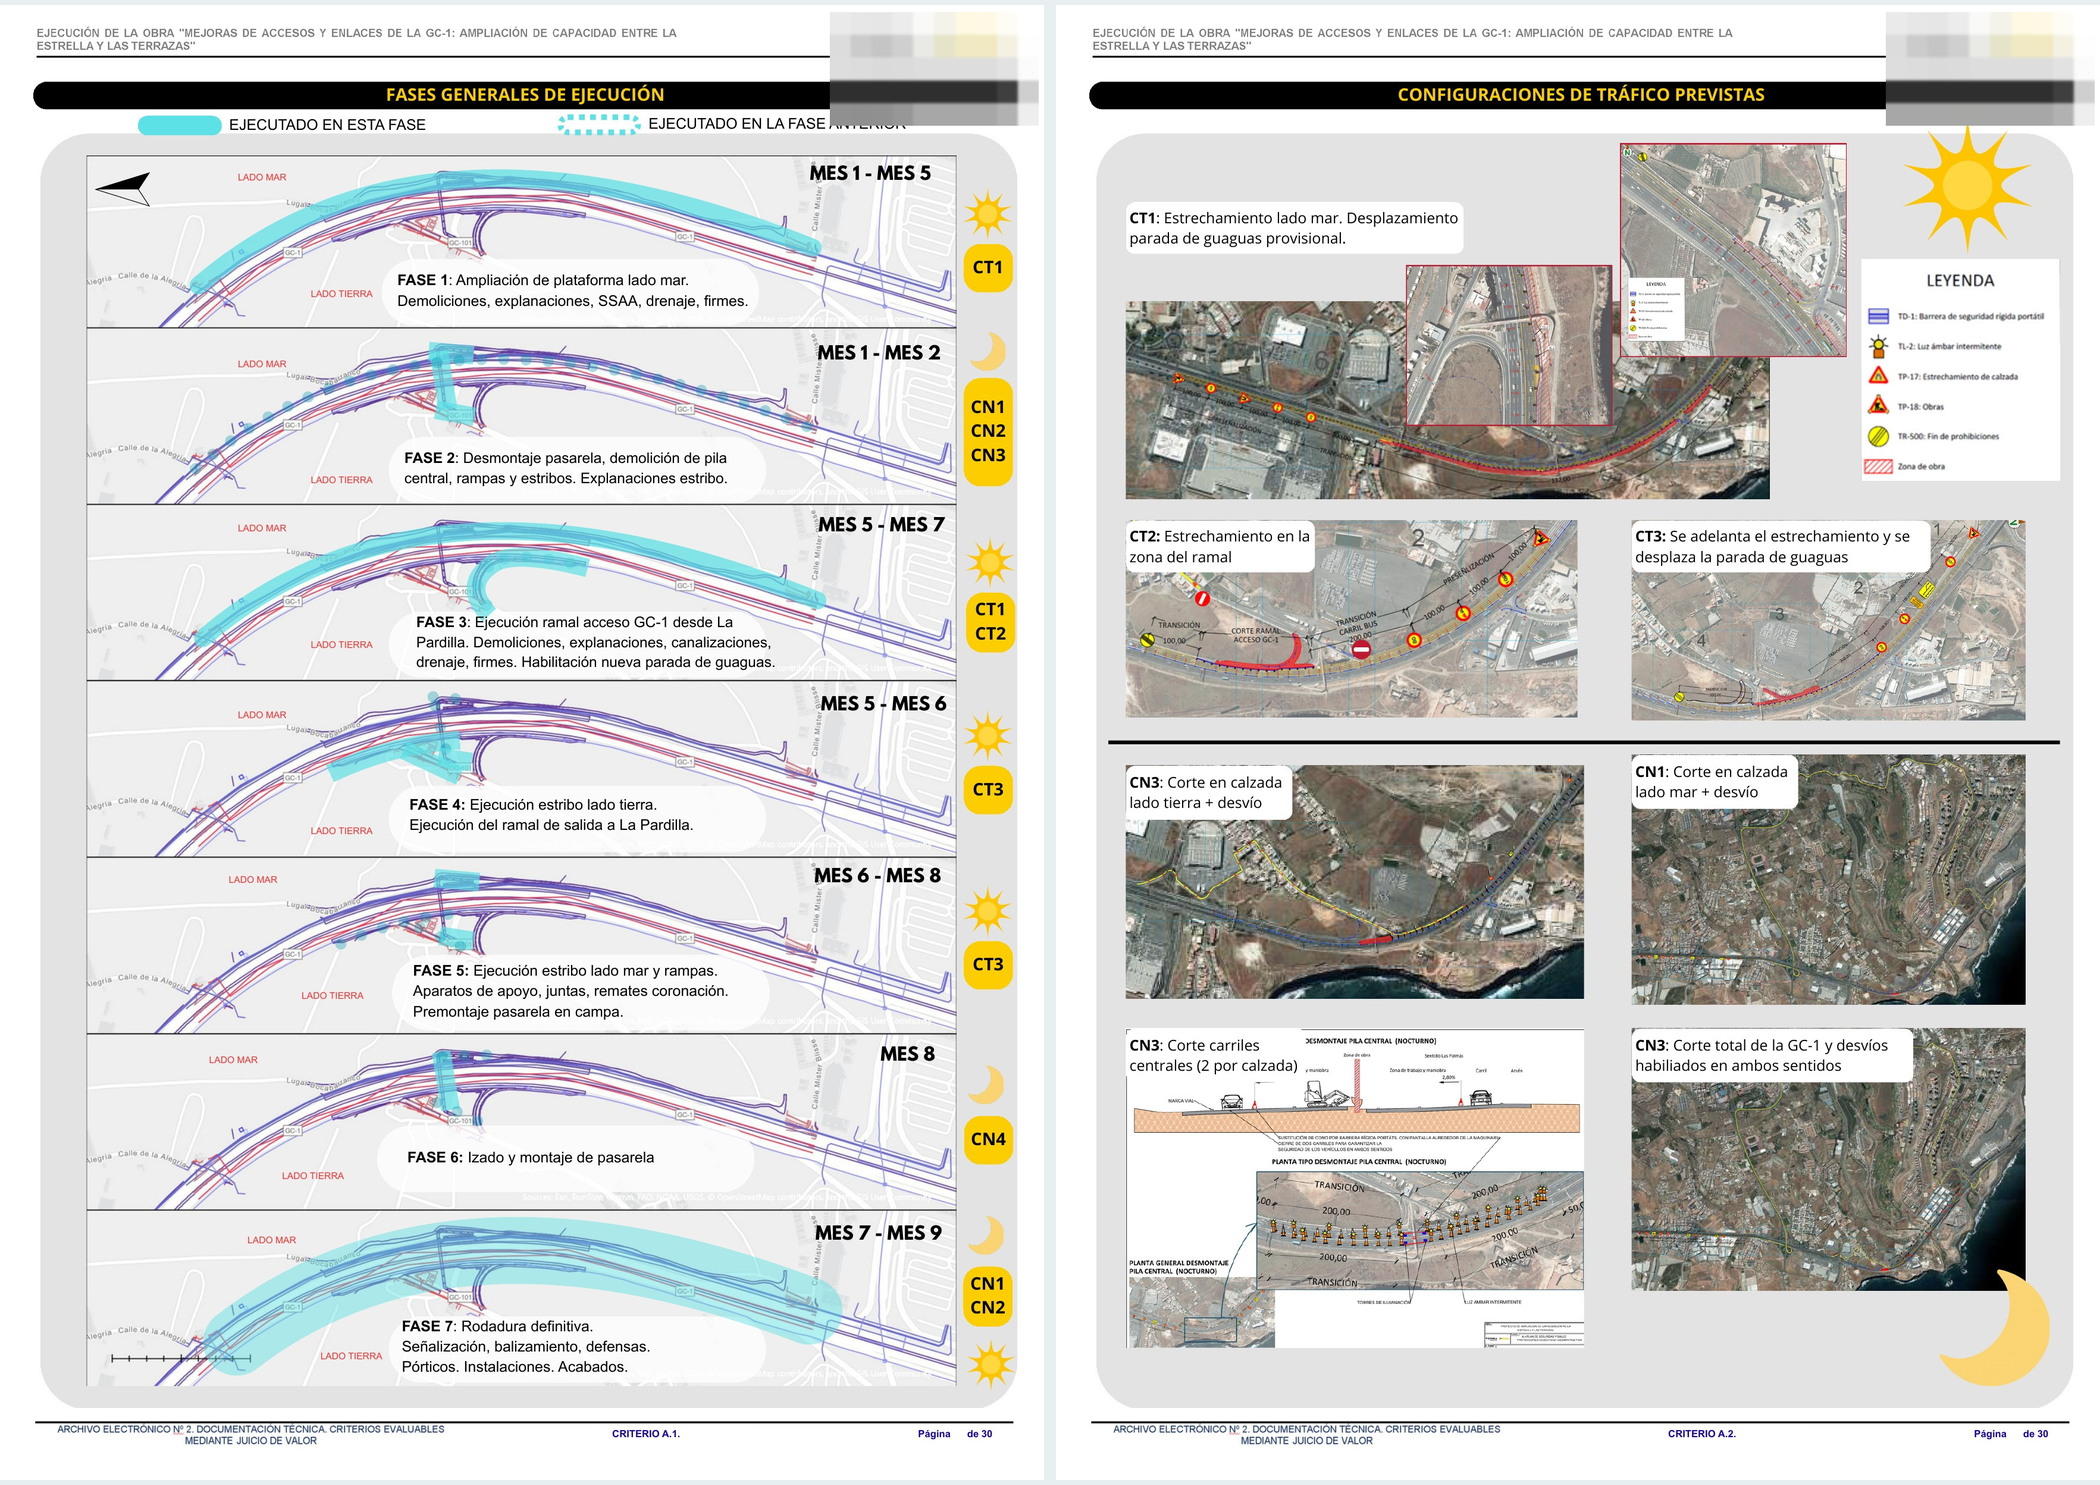Click the CT1 aerial photo with the red work zone
This screenshot has width=2100, height=1485.
(1447, 400)
